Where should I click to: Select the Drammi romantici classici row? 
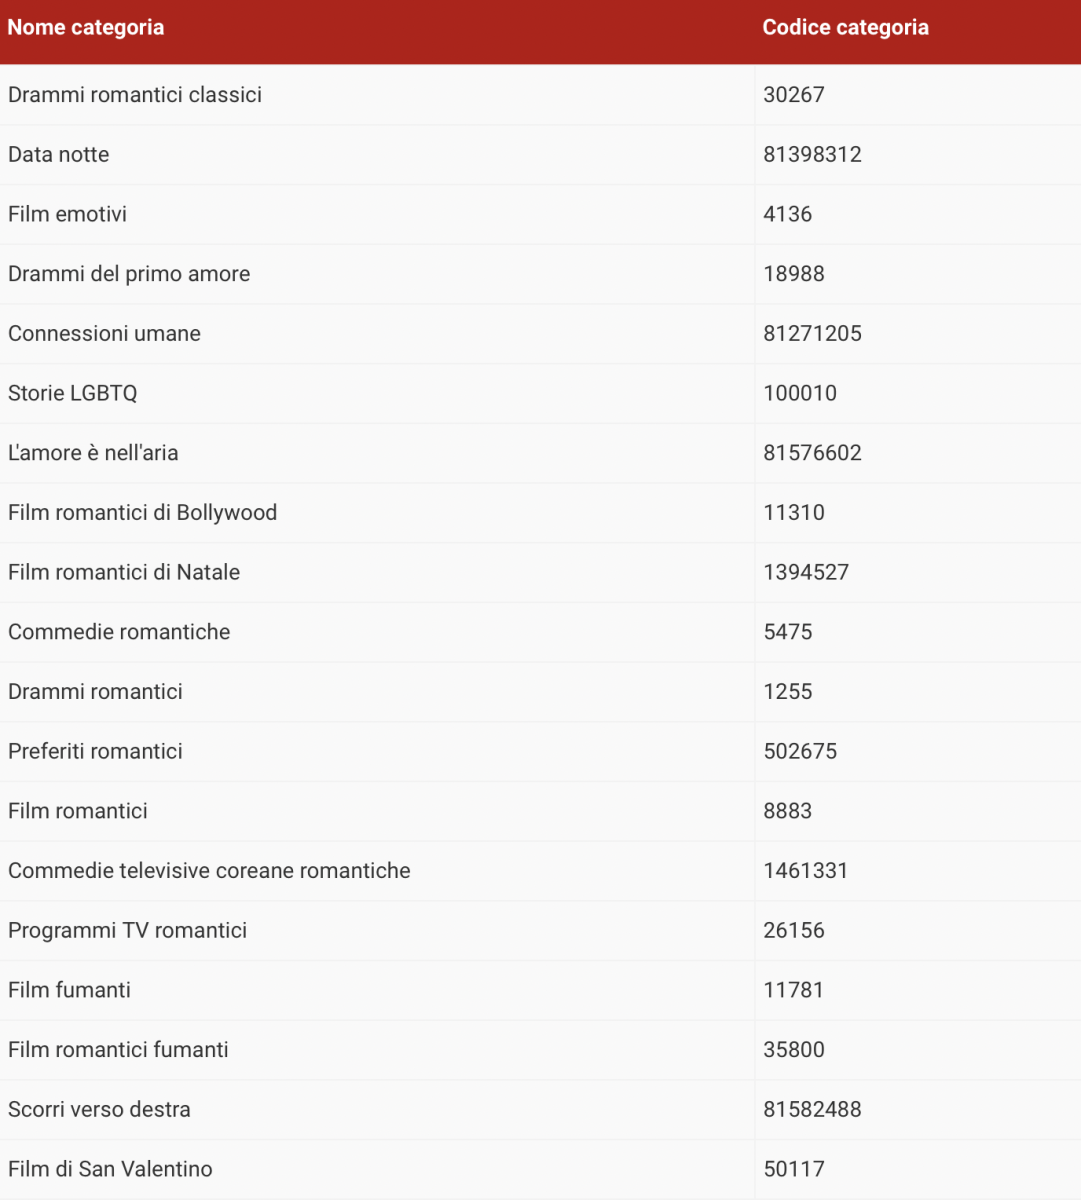(540, 95)
